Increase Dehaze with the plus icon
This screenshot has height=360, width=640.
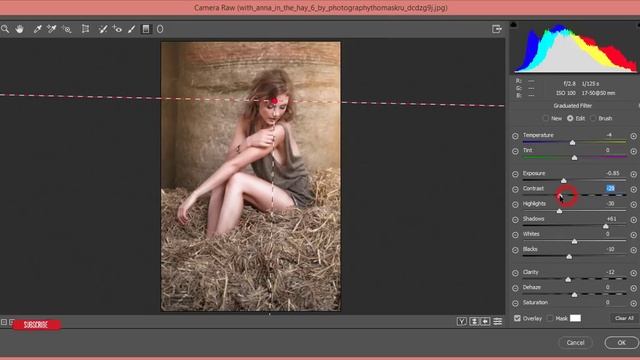(x=633, y=288)
